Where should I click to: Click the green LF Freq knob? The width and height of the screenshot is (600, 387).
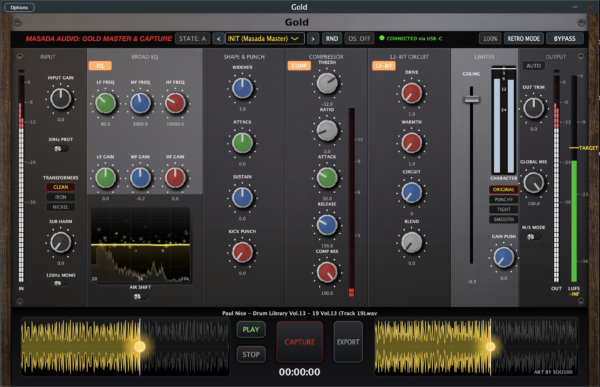point(105,103)
